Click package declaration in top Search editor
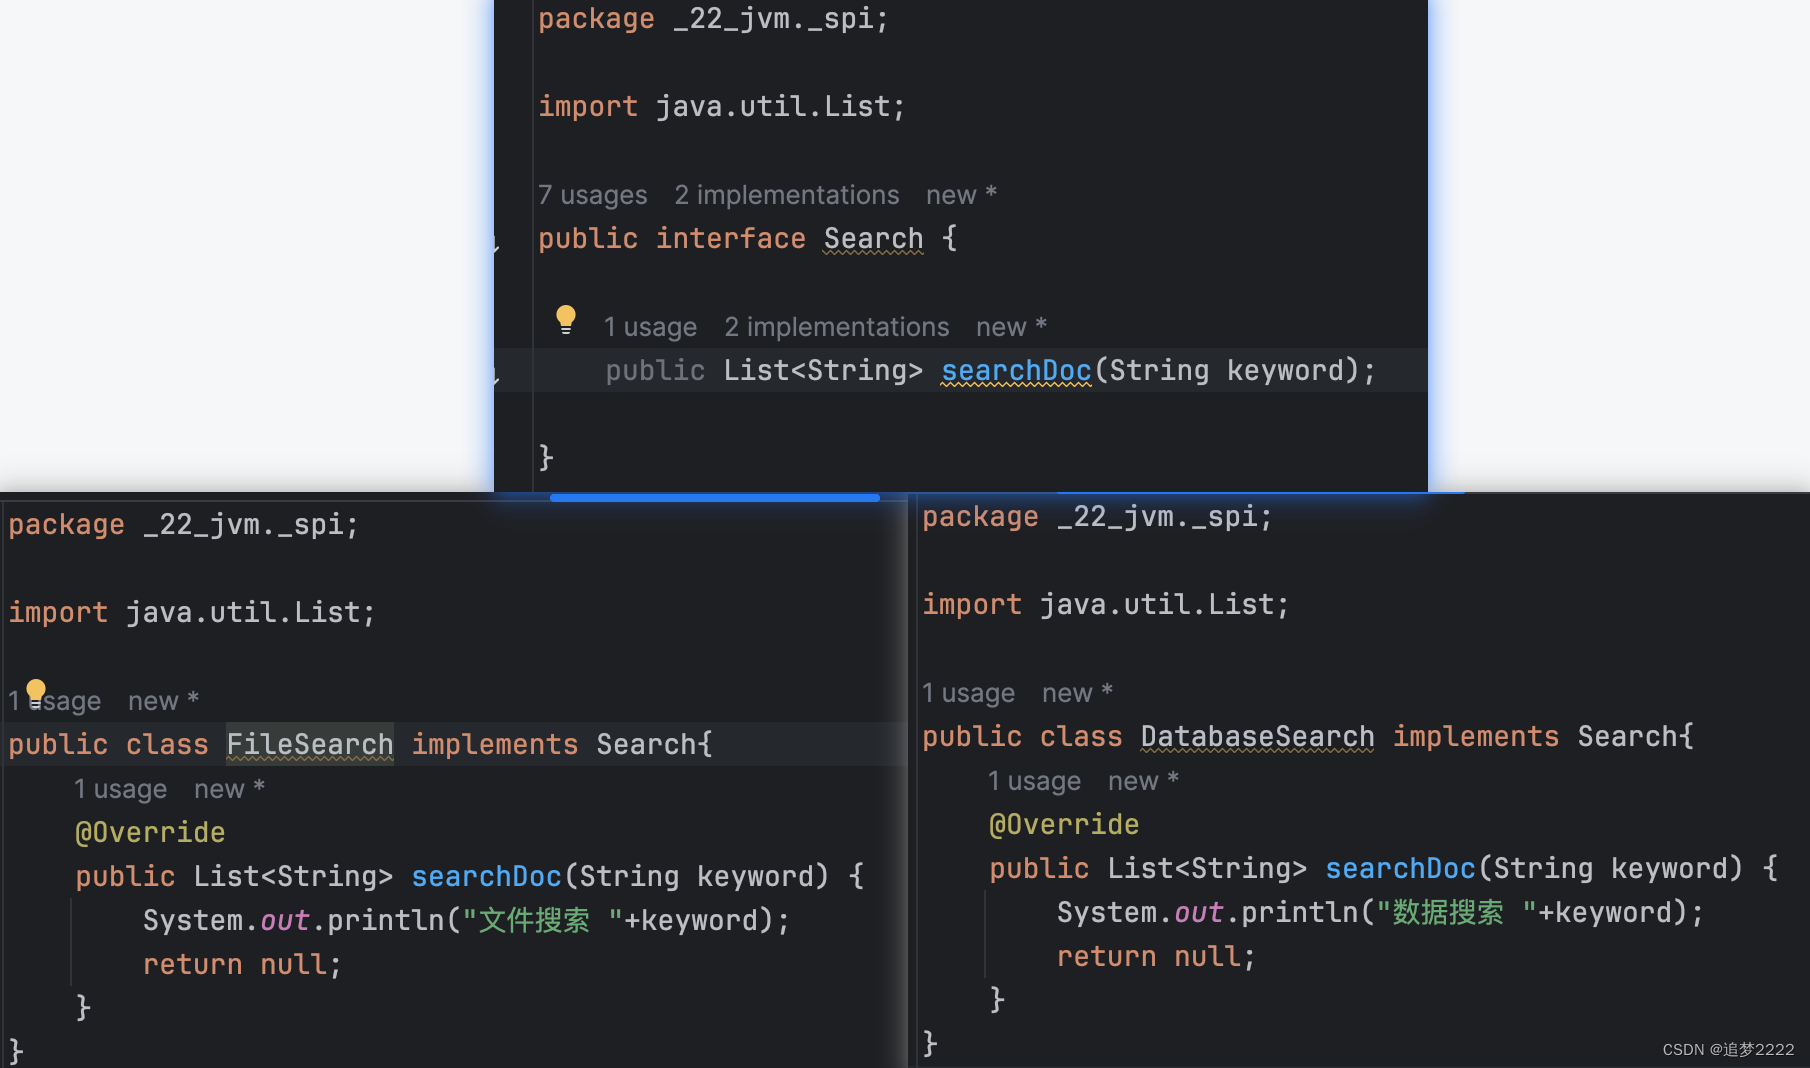 click(x=714, y=19)
